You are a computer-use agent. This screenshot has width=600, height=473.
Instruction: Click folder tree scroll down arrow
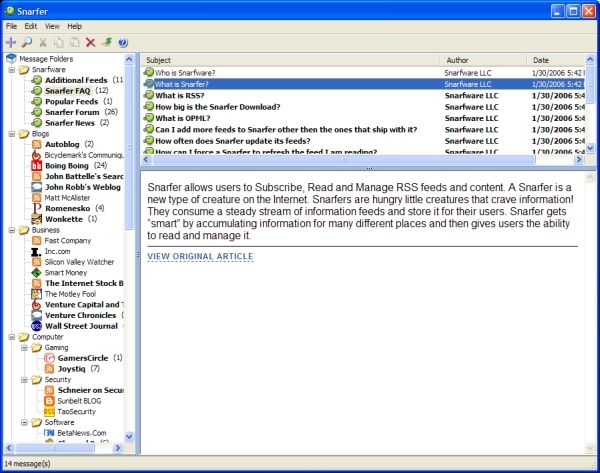click(x=129, y=436)
